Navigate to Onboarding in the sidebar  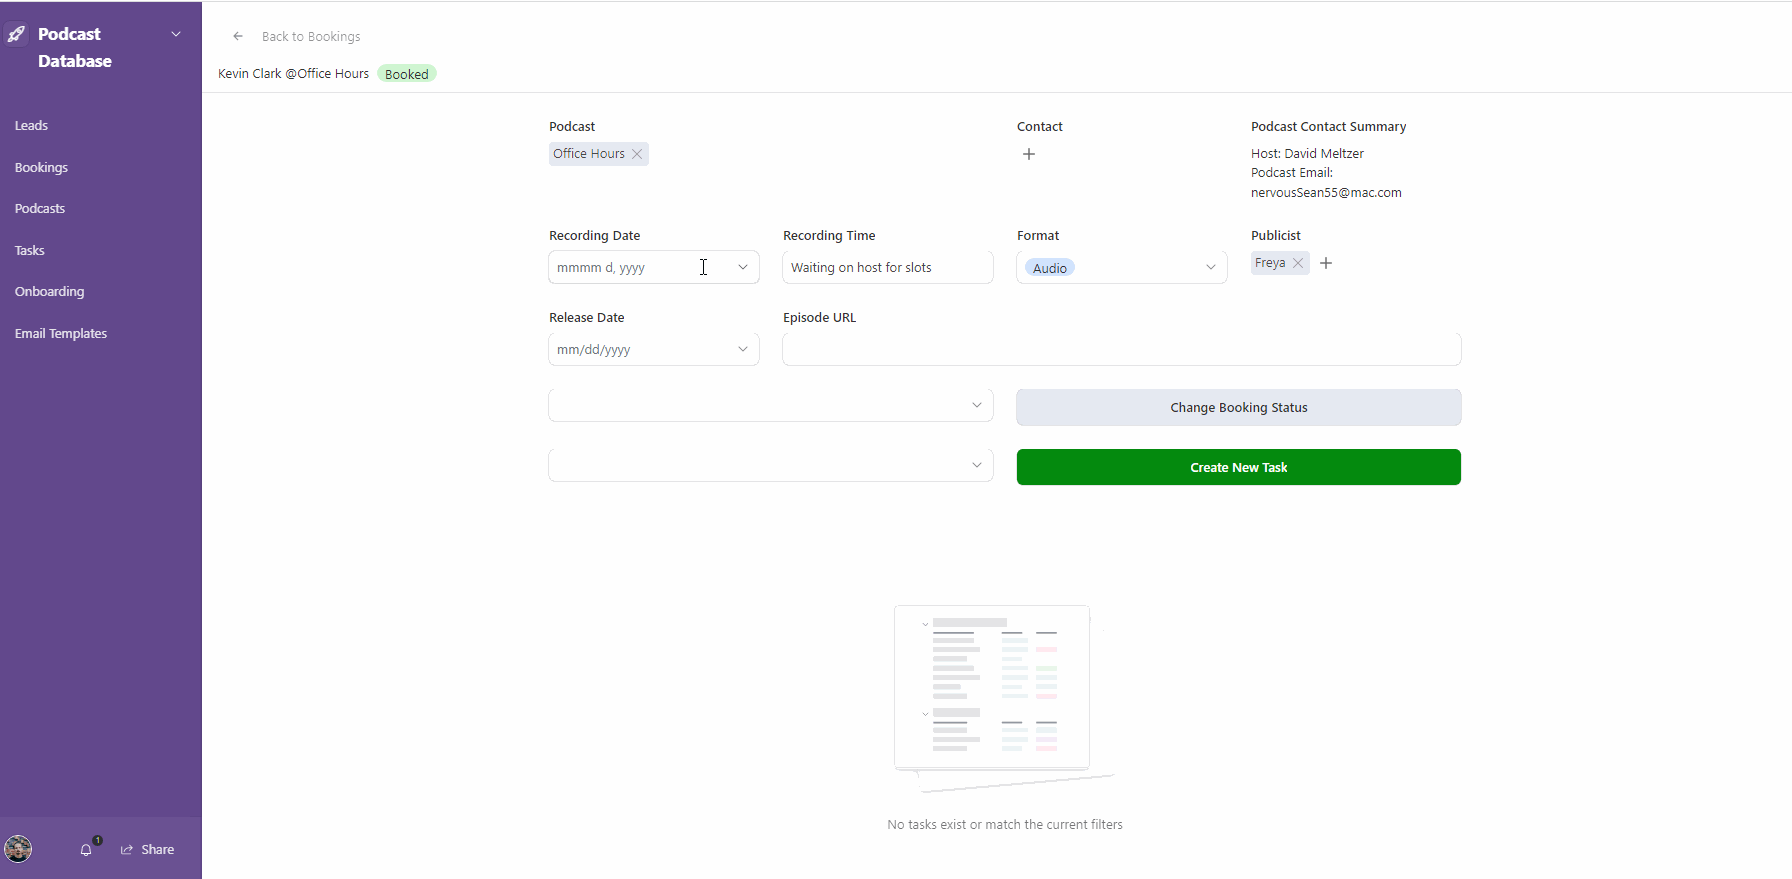pos(49,292)
